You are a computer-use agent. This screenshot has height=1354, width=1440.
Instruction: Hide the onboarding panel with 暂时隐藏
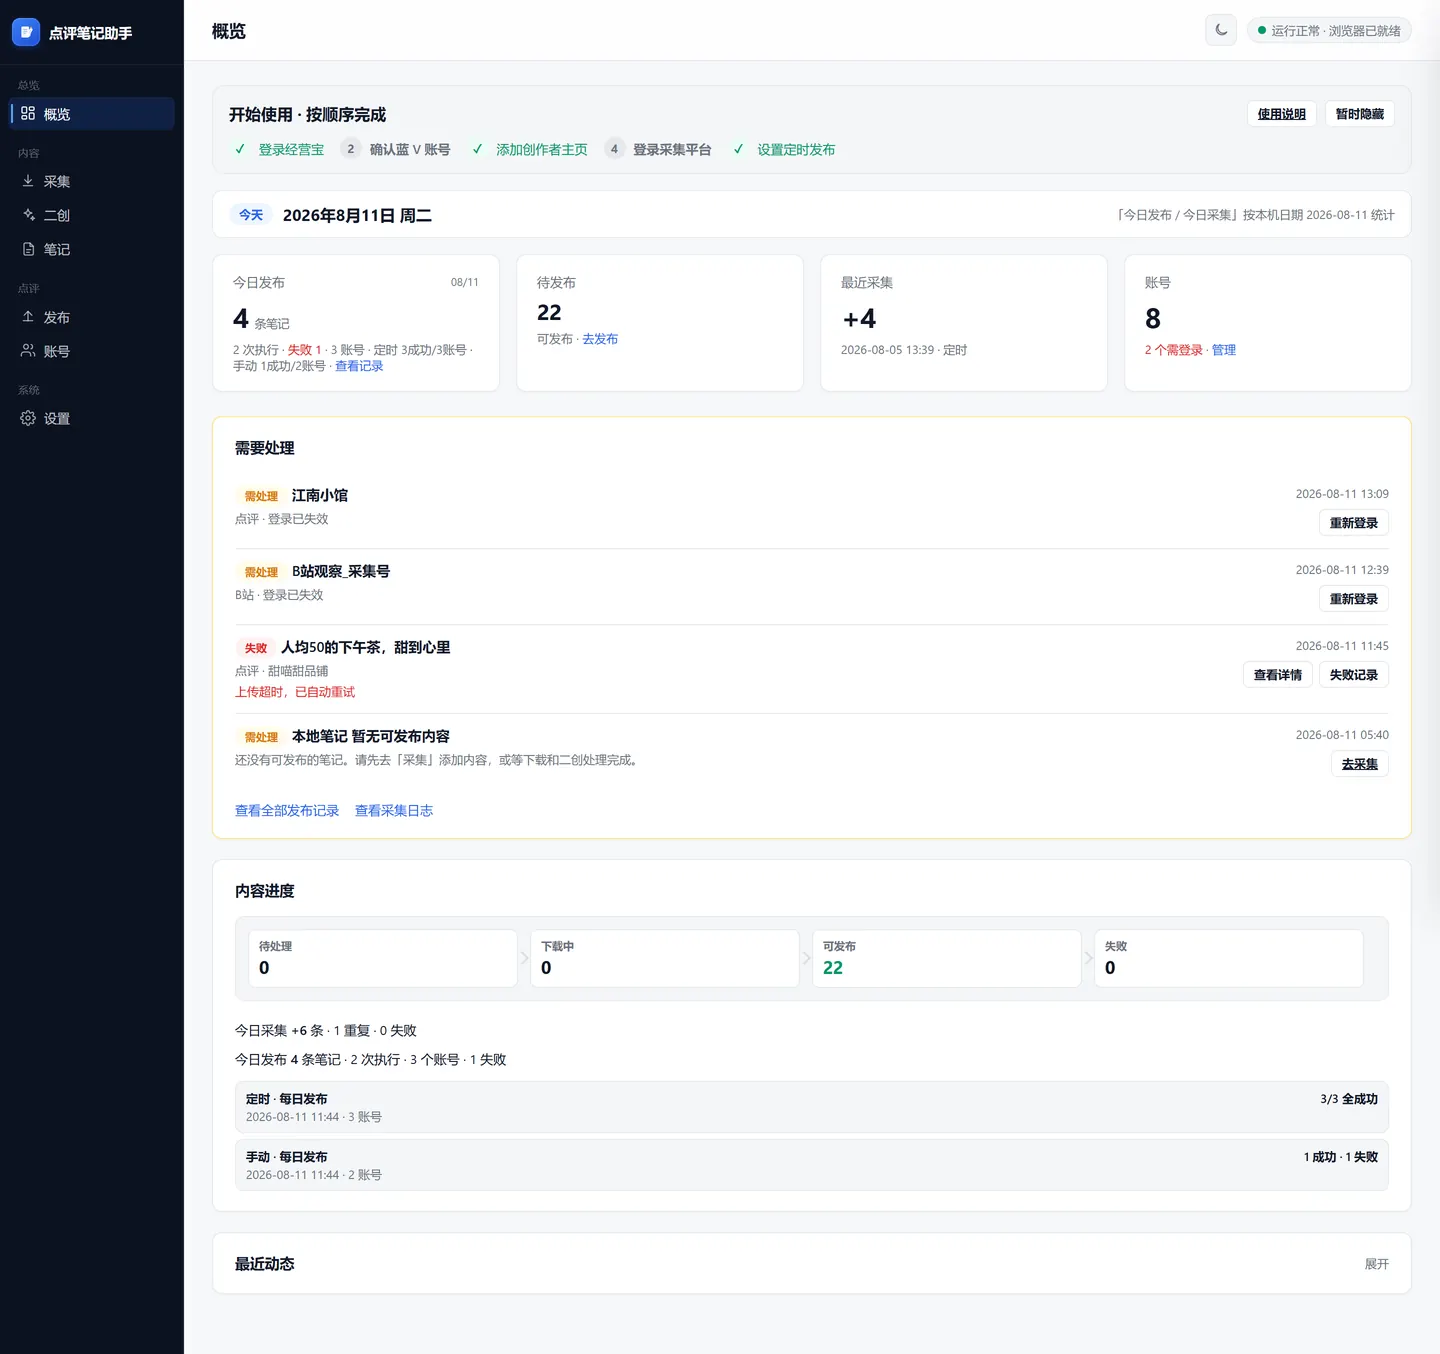[1360, 114]
